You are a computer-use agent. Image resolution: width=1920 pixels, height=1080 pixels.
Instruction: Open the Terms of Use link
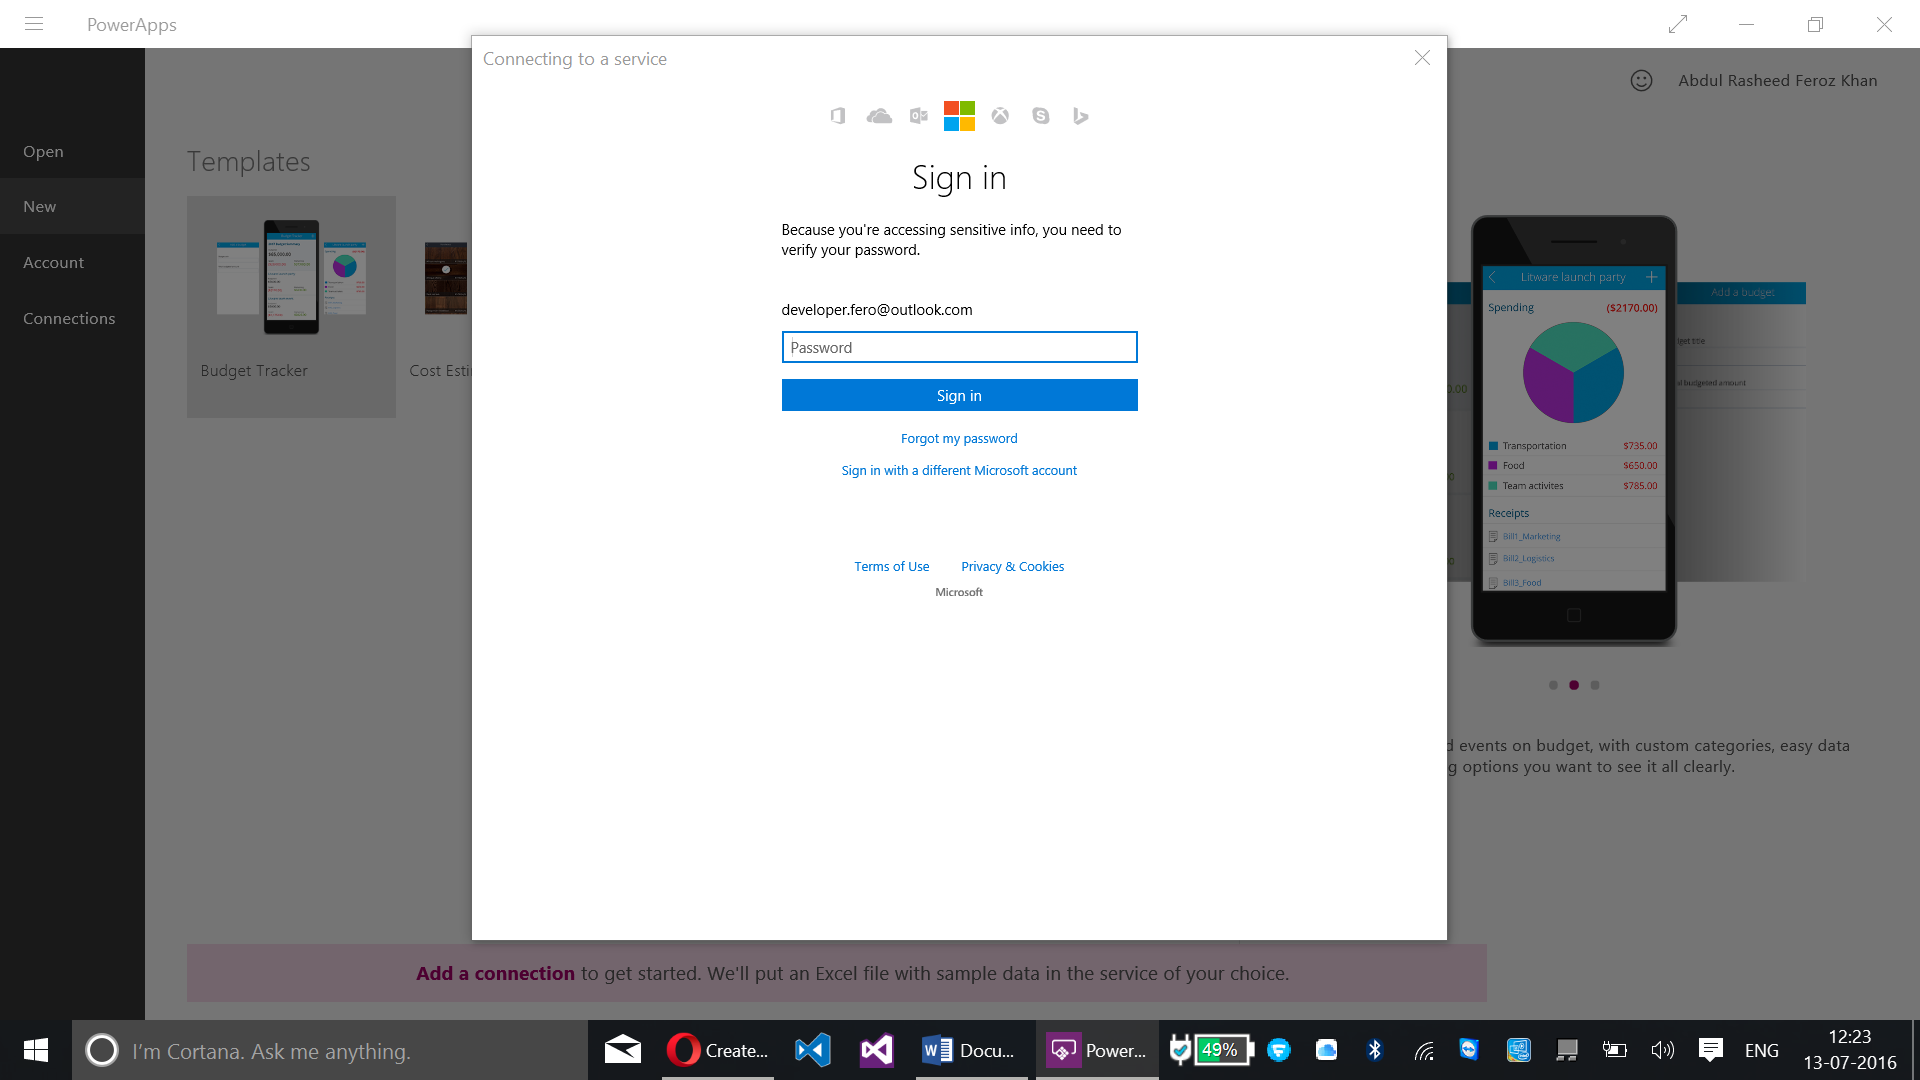click(x=891, y=566)
